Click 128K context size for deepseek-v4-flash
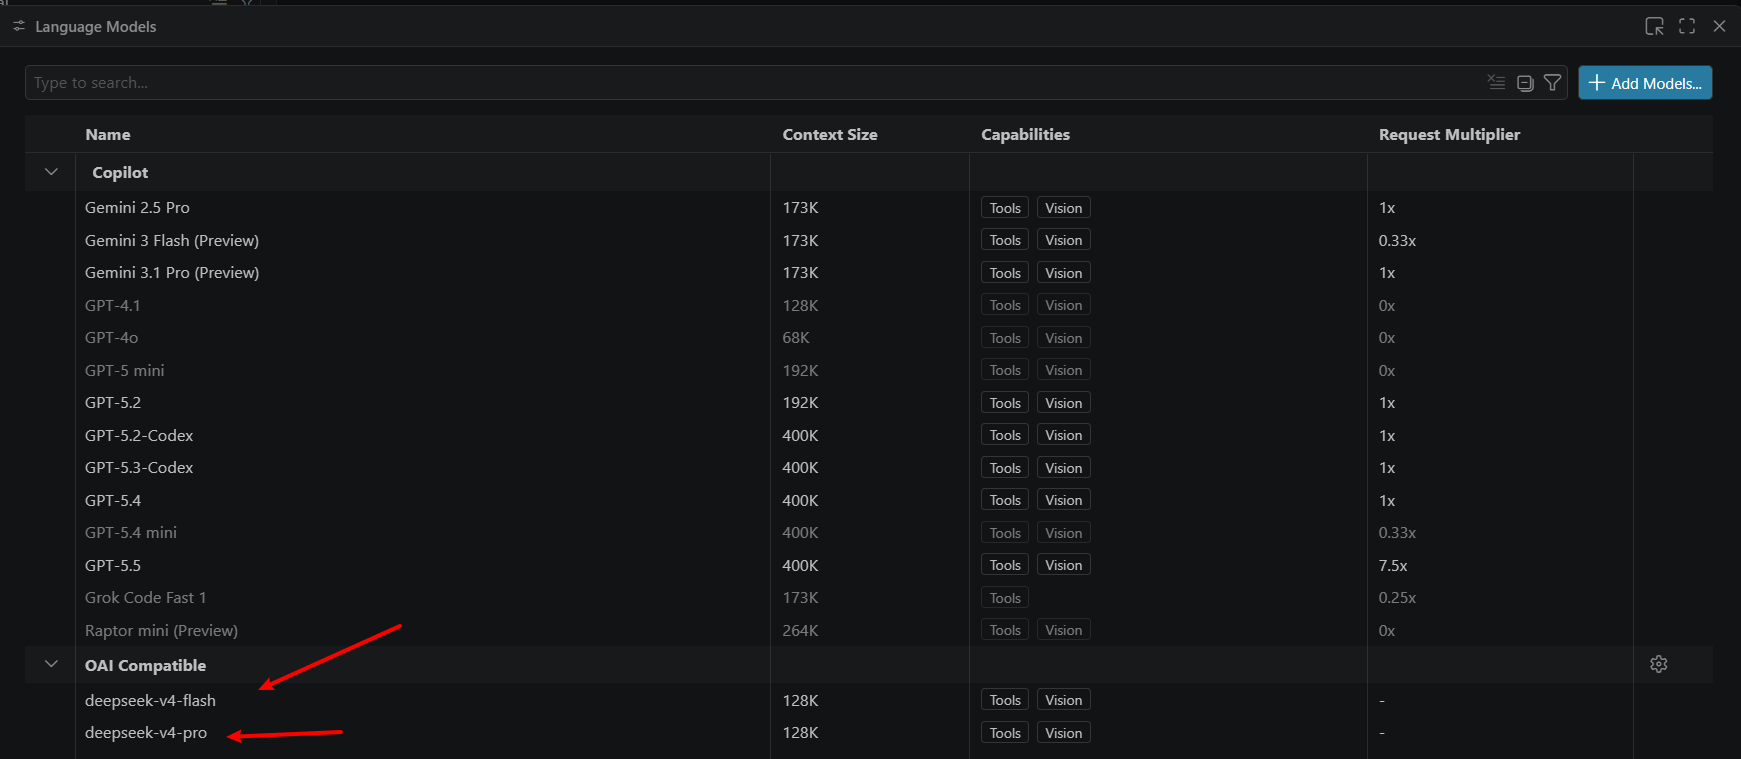The image size is (1741, 759). [x=800, y=700]
